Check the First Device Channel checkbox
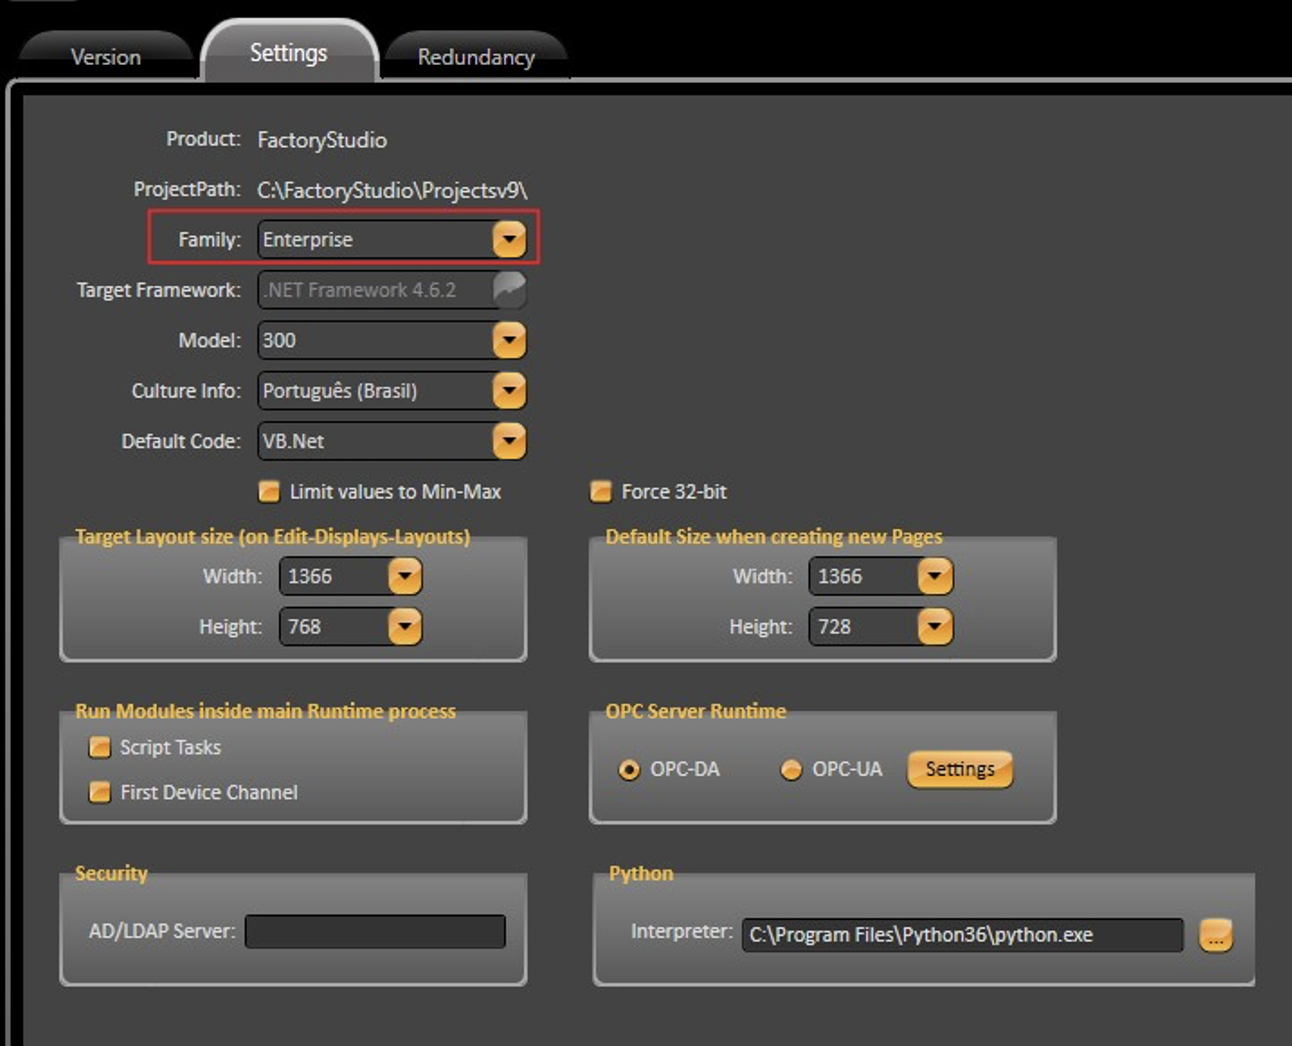 100,792
